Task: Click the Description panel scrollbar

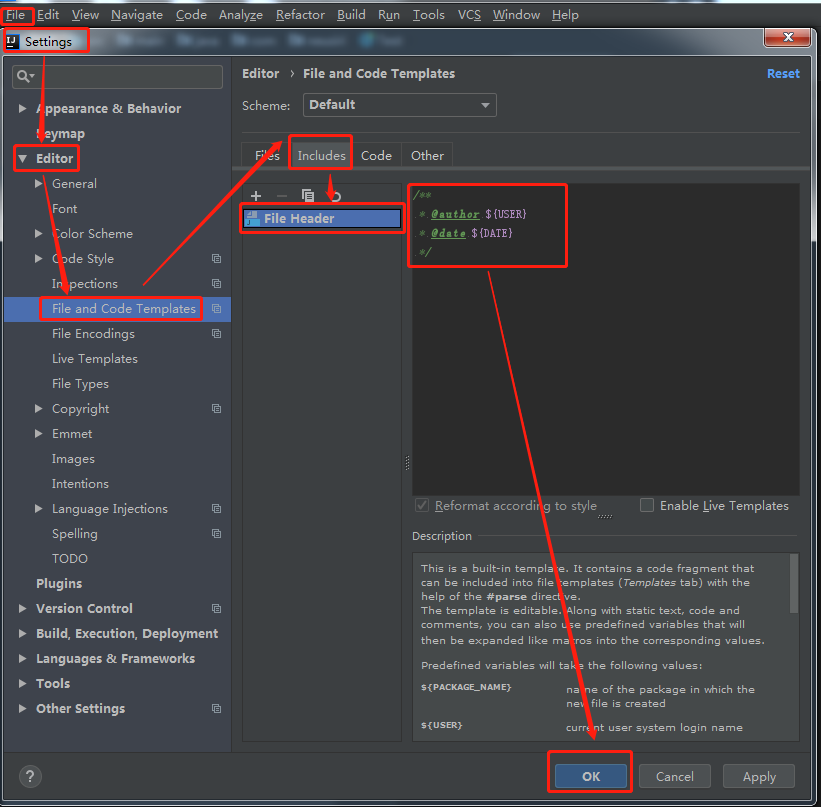Action: pos(794,583)
